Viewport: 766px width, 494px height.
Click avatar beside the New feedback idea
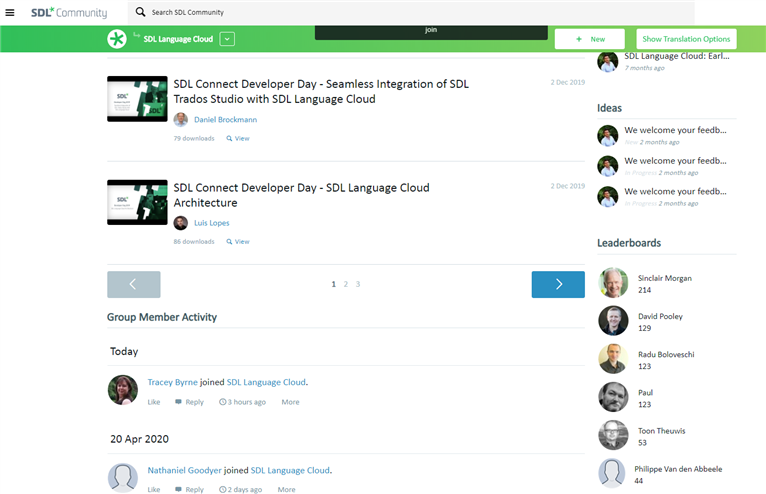[x=608, y=135]
